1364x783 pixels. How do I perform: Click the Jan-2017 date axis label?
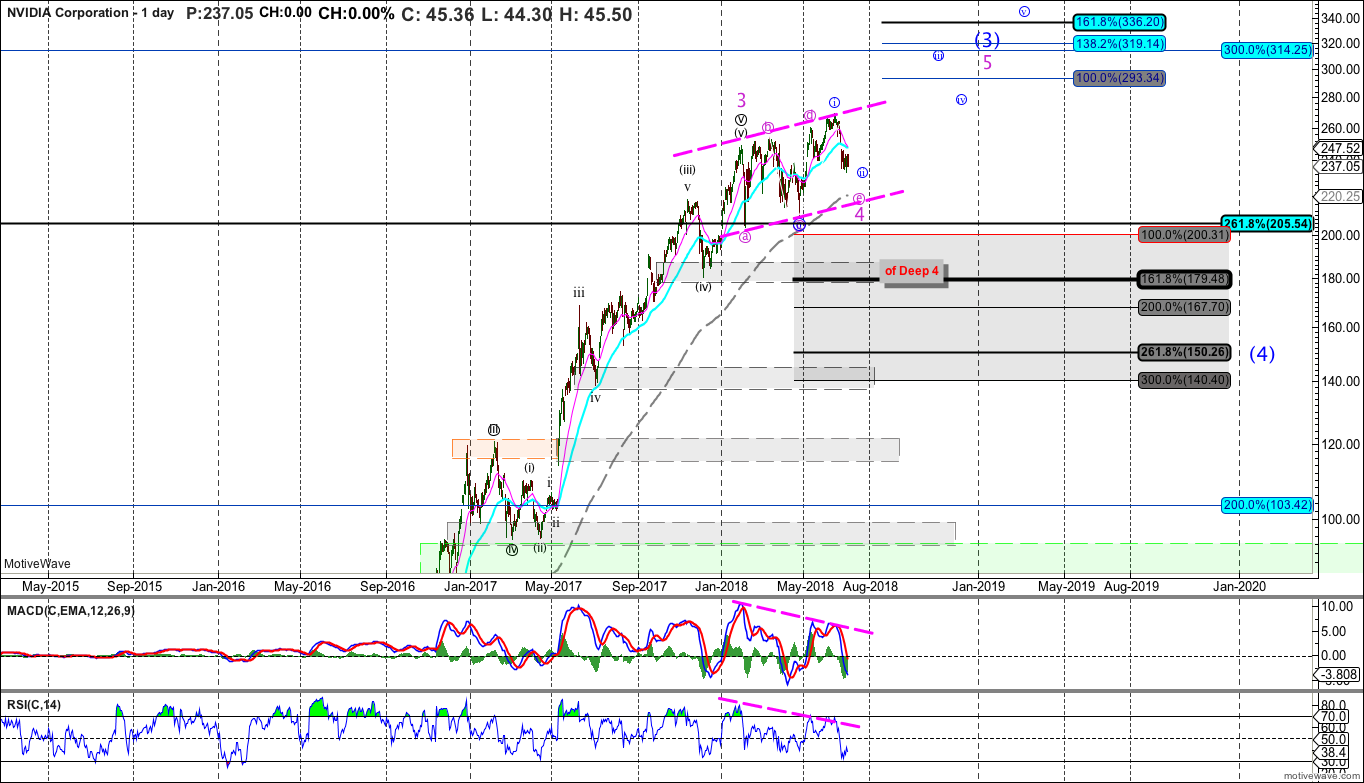tap(471, 587)
